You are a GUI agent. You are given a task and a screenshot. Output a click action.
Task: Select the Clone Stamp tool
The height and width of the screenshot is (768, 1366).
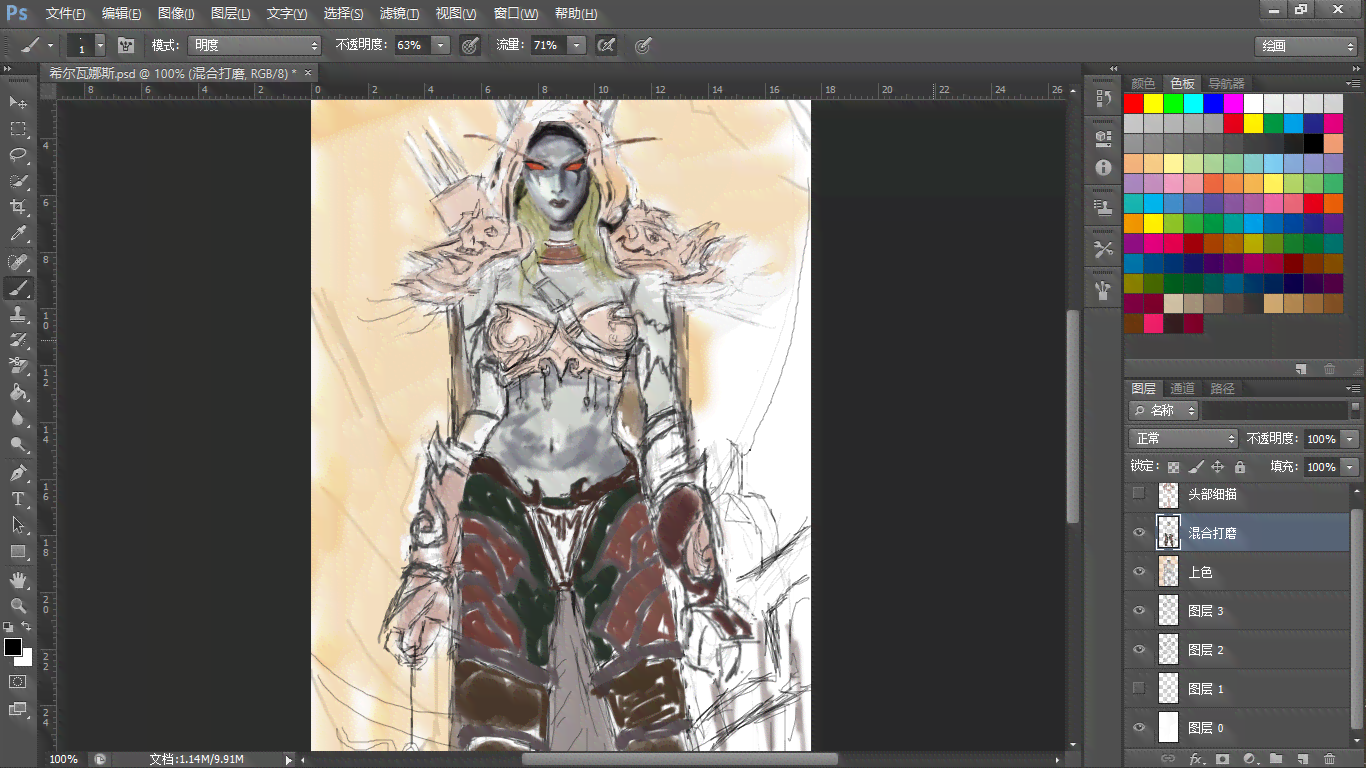(x=18, y=314)
